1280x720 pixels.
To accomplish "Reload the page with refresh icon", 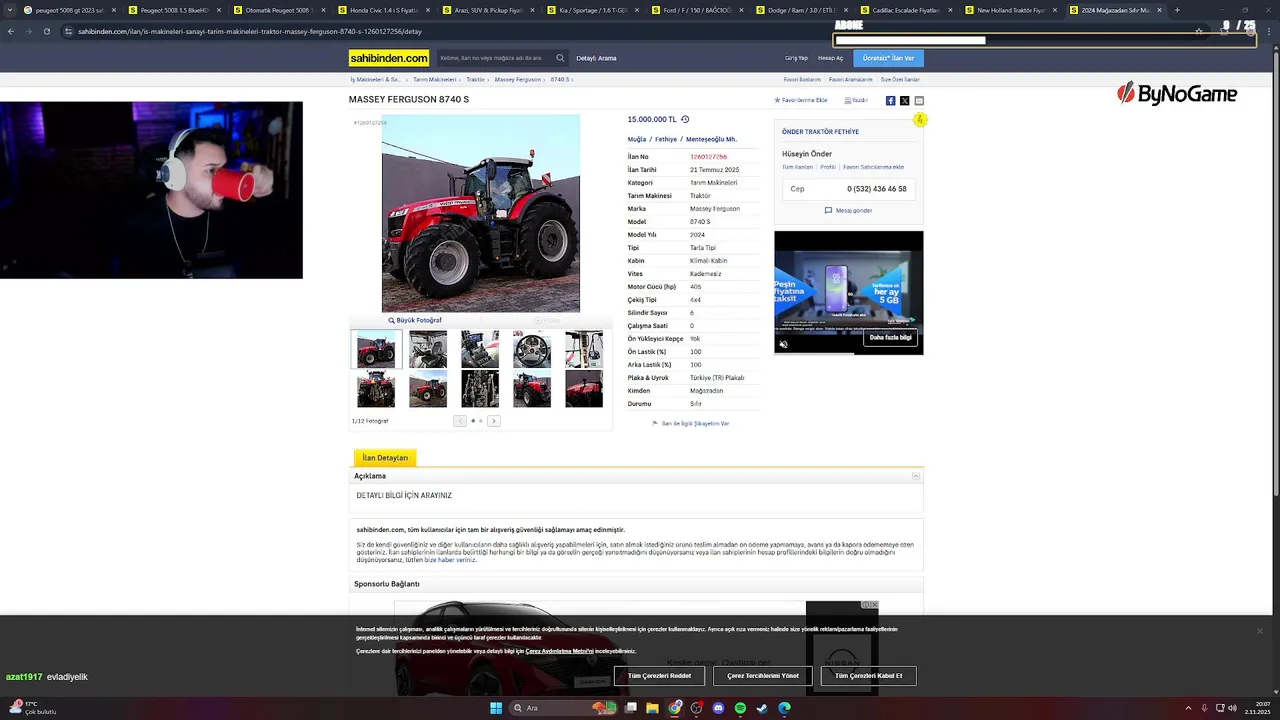I will pyautogui.click(x=47, y=31).
